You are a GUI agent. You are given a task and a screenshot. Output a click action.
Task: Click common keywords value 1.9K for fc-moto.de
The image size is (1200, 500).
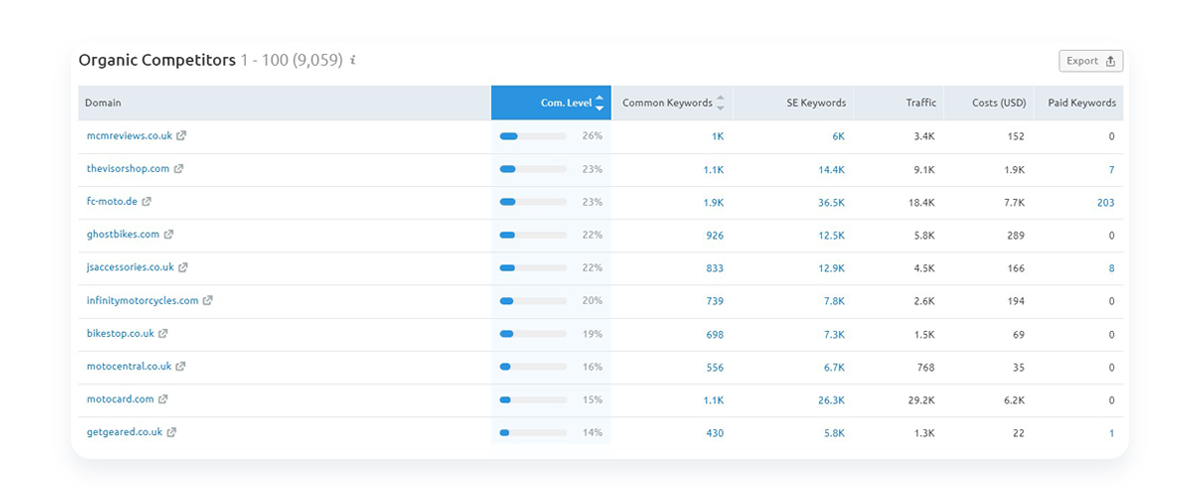(713, 202)
